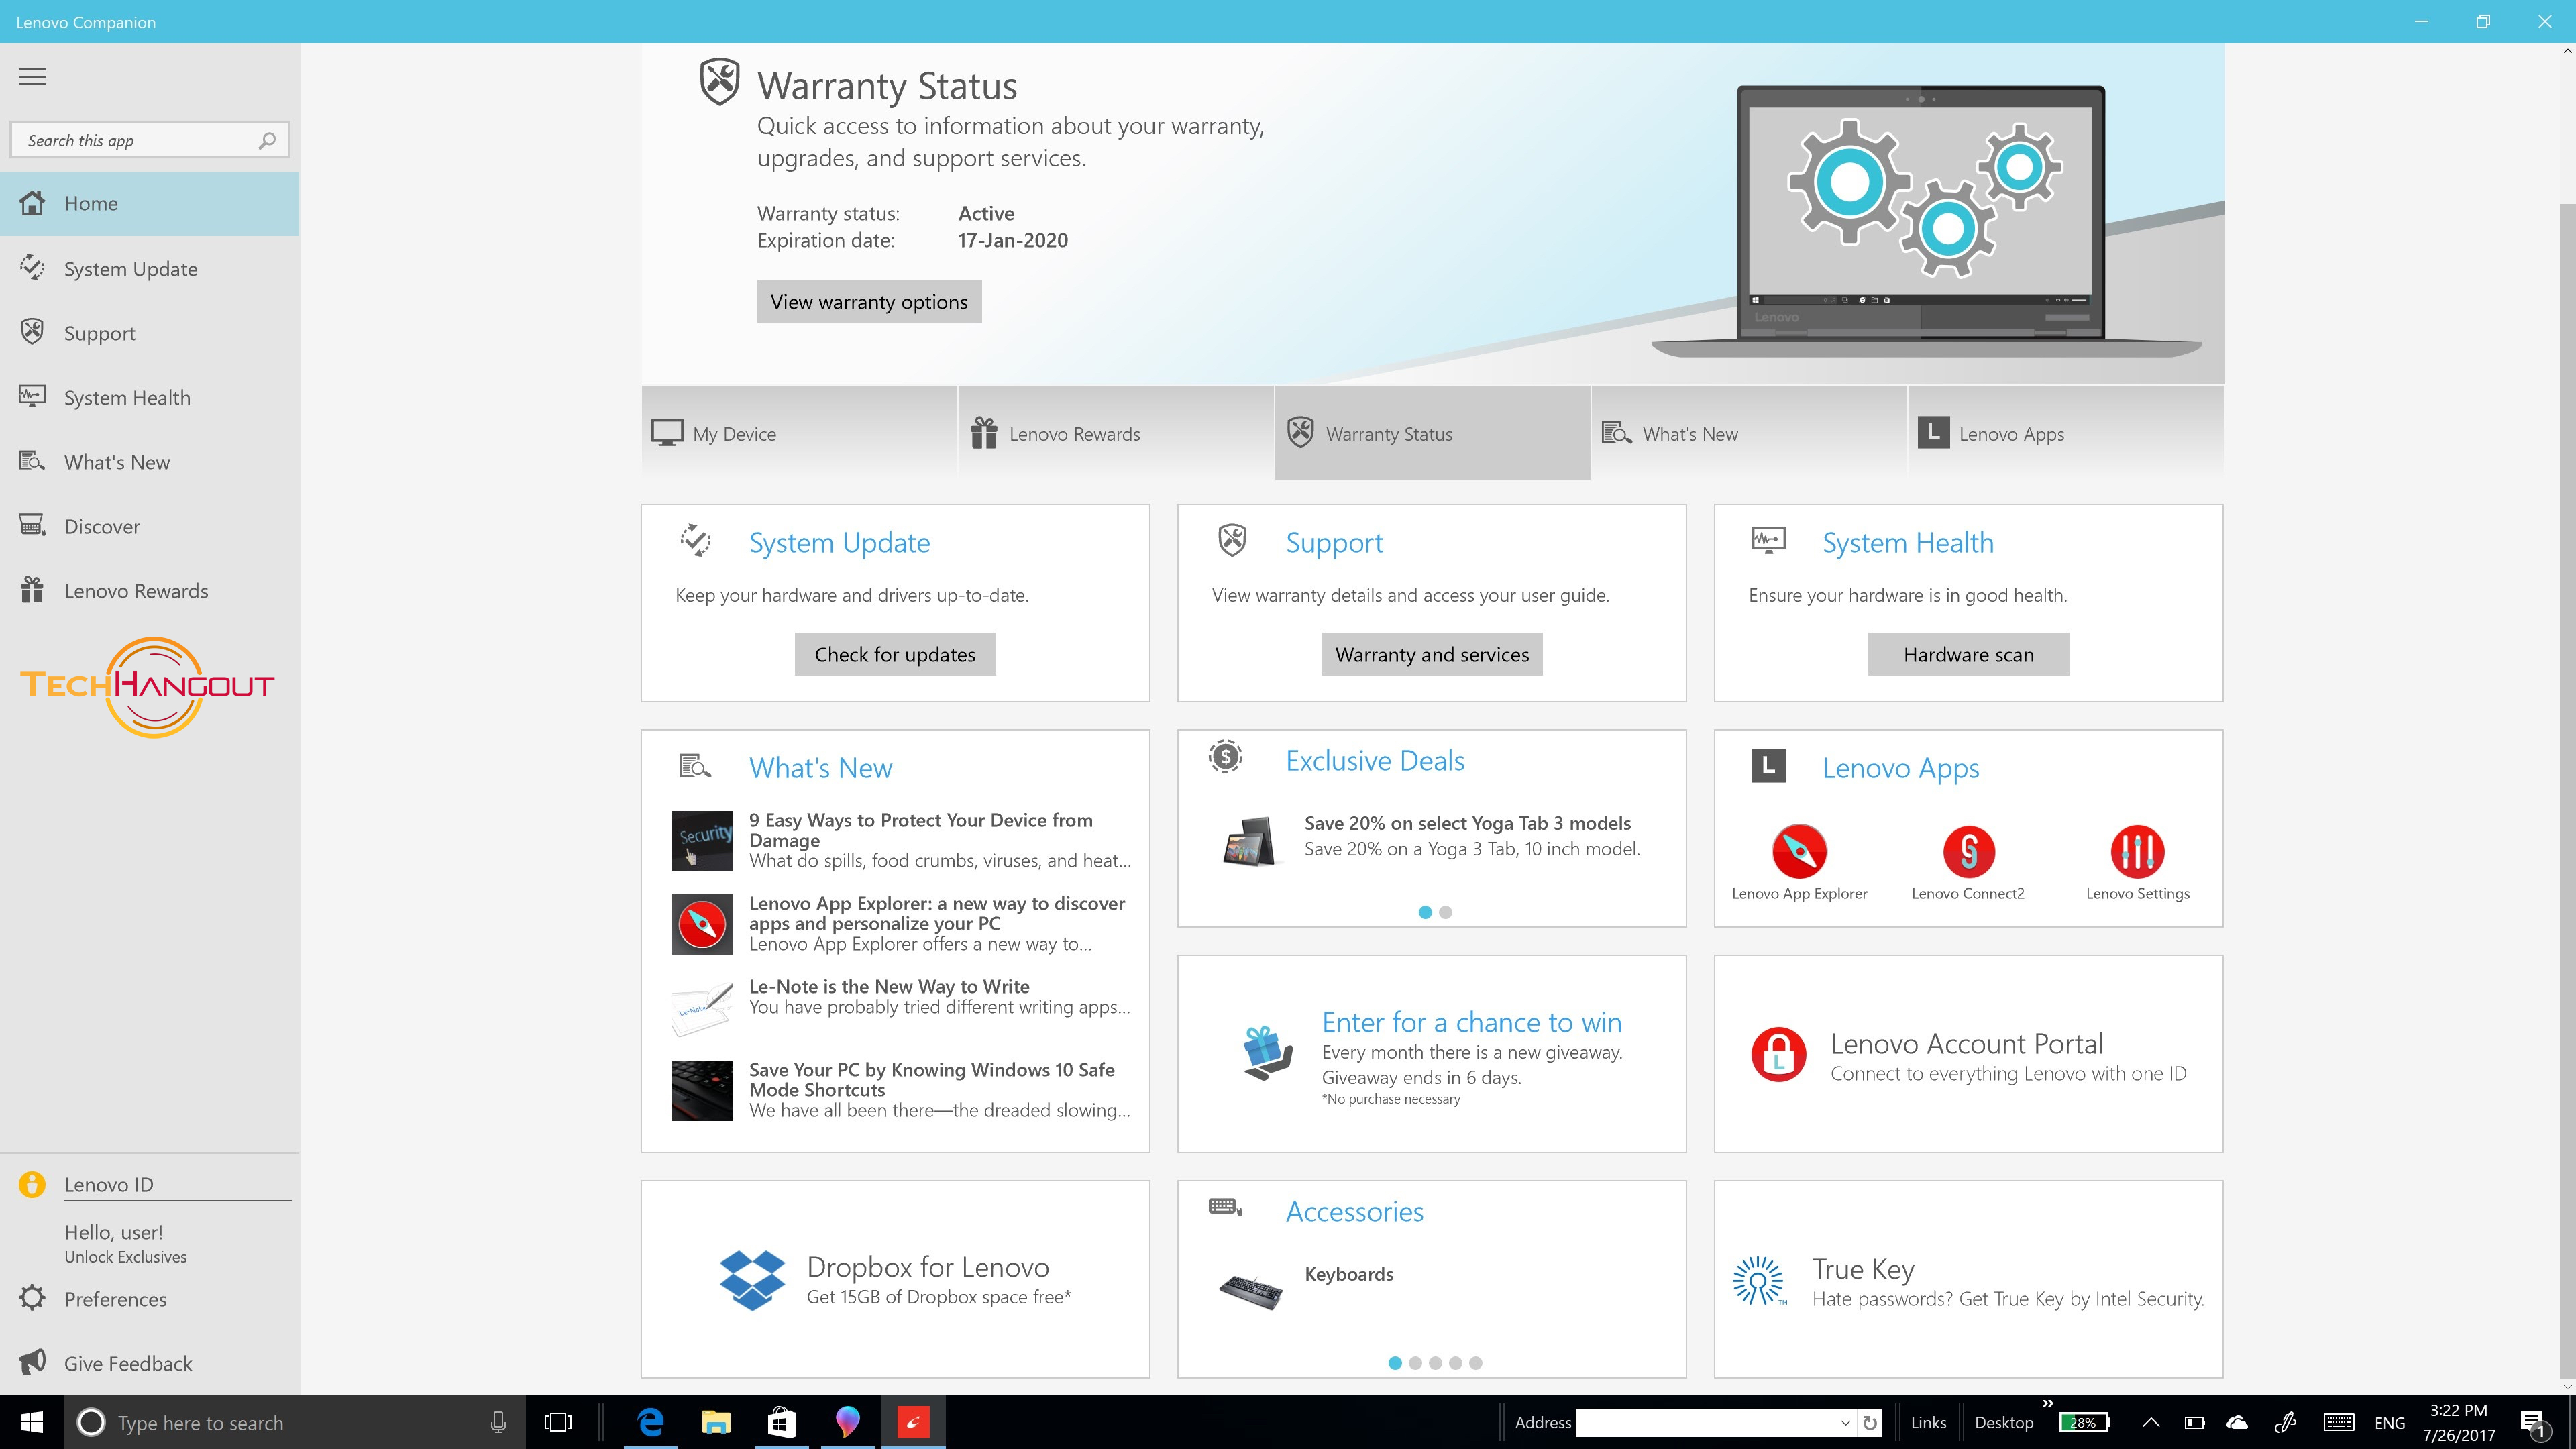Open Lenovo Rewards in the sidebar
Image resolution: width=2576 pixels, height=1449 pixels.
[x=150, y=591]
